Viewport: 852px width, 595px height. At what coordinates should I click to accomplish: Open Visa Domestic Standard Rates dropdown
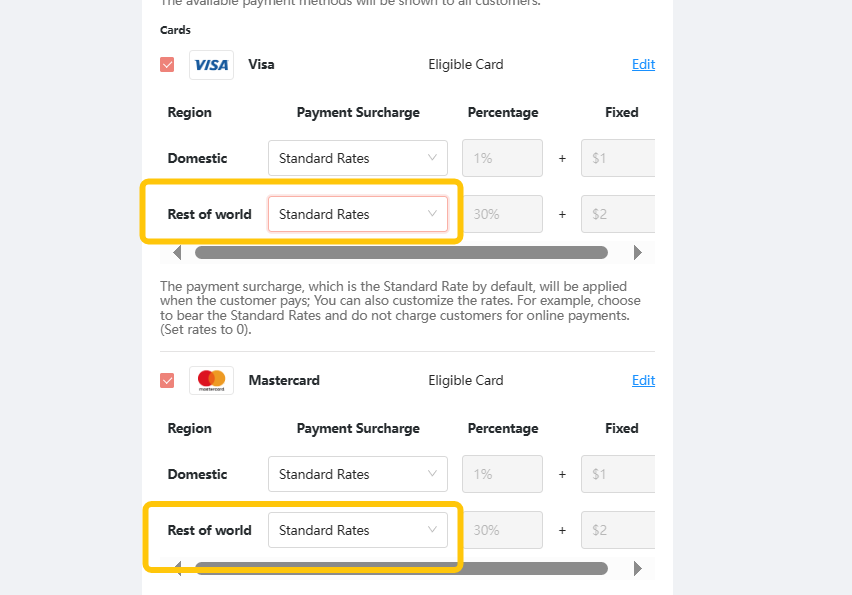pyautogui.click(x=358, y=158)
